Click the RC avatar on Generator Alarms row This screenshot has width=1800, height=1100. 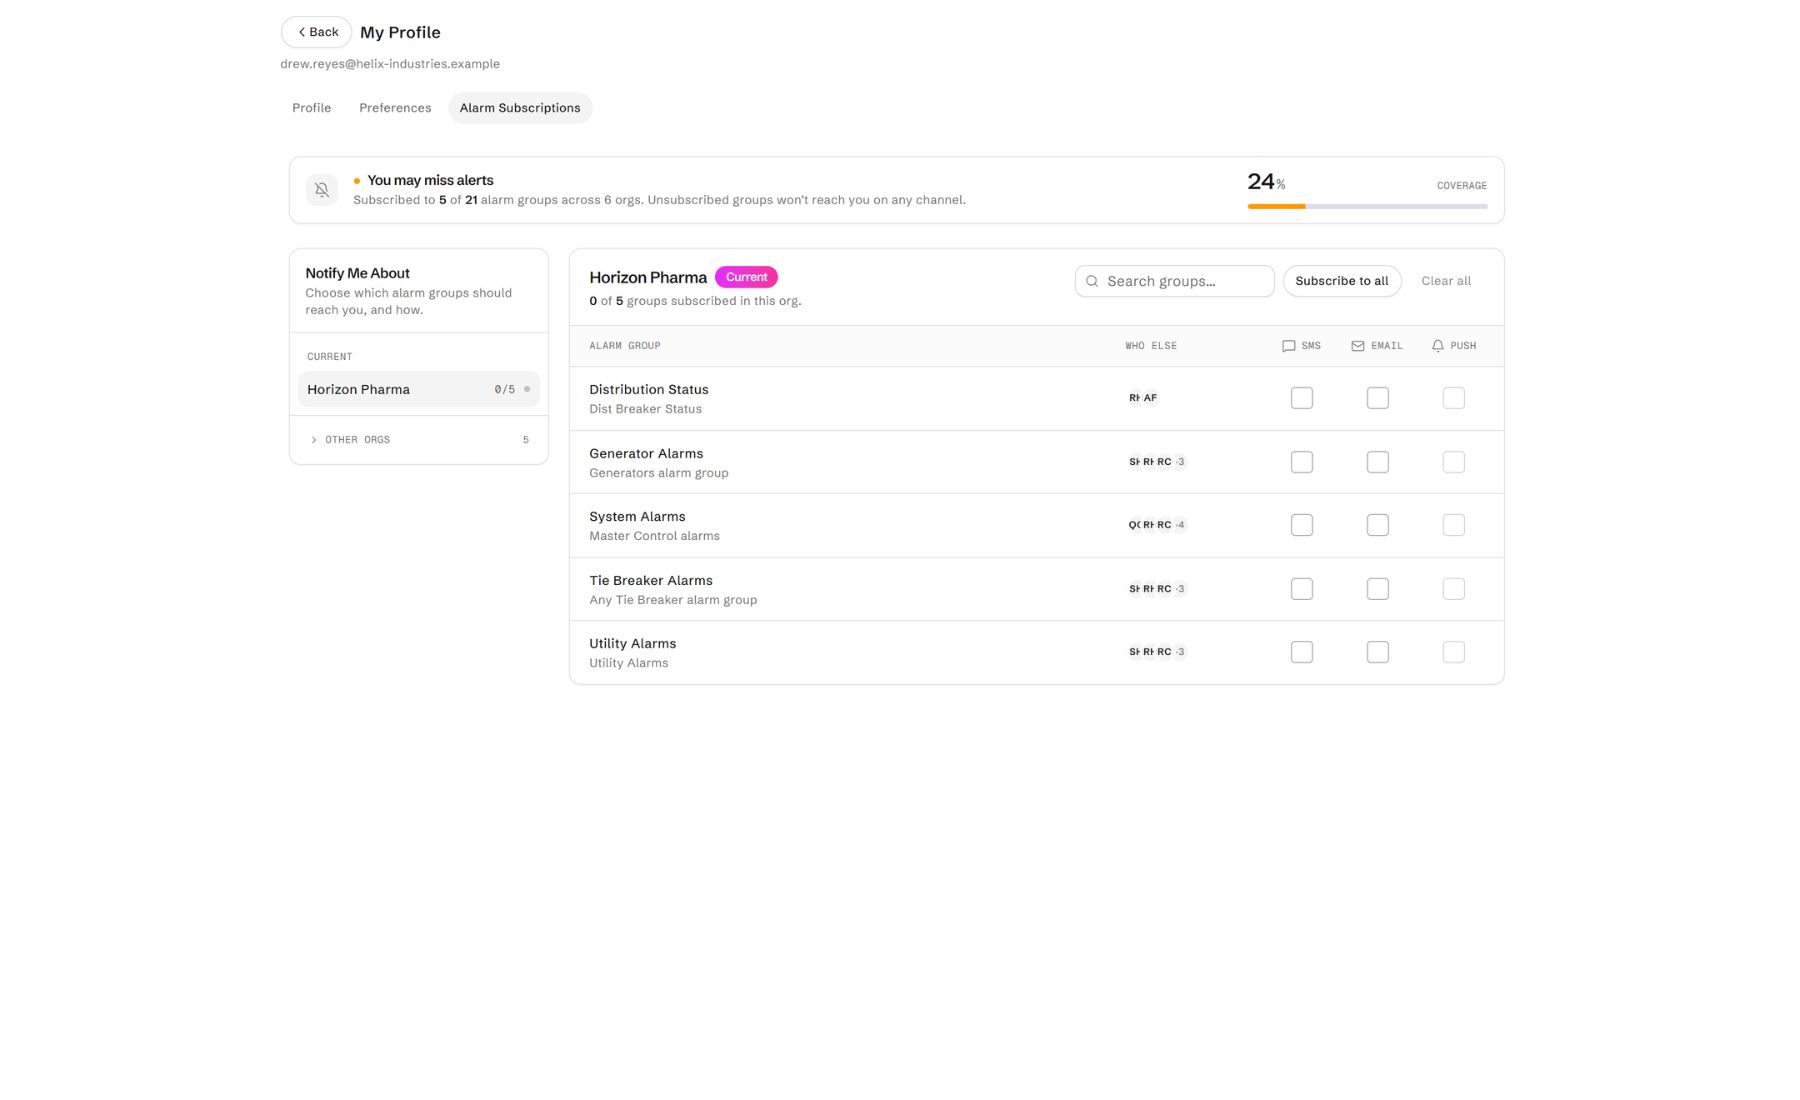[1164, 462]
